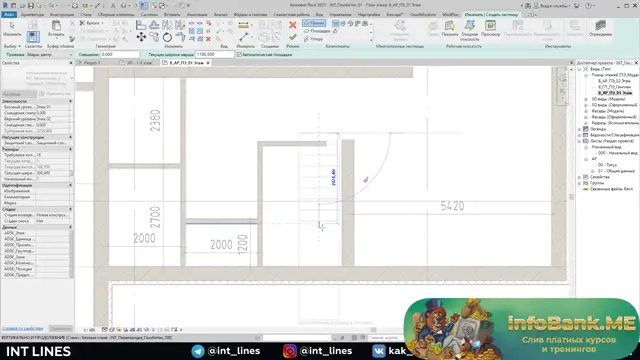Select the Run (Пролет) component button
The image size is (640, 360).
[x=314, y=23]
